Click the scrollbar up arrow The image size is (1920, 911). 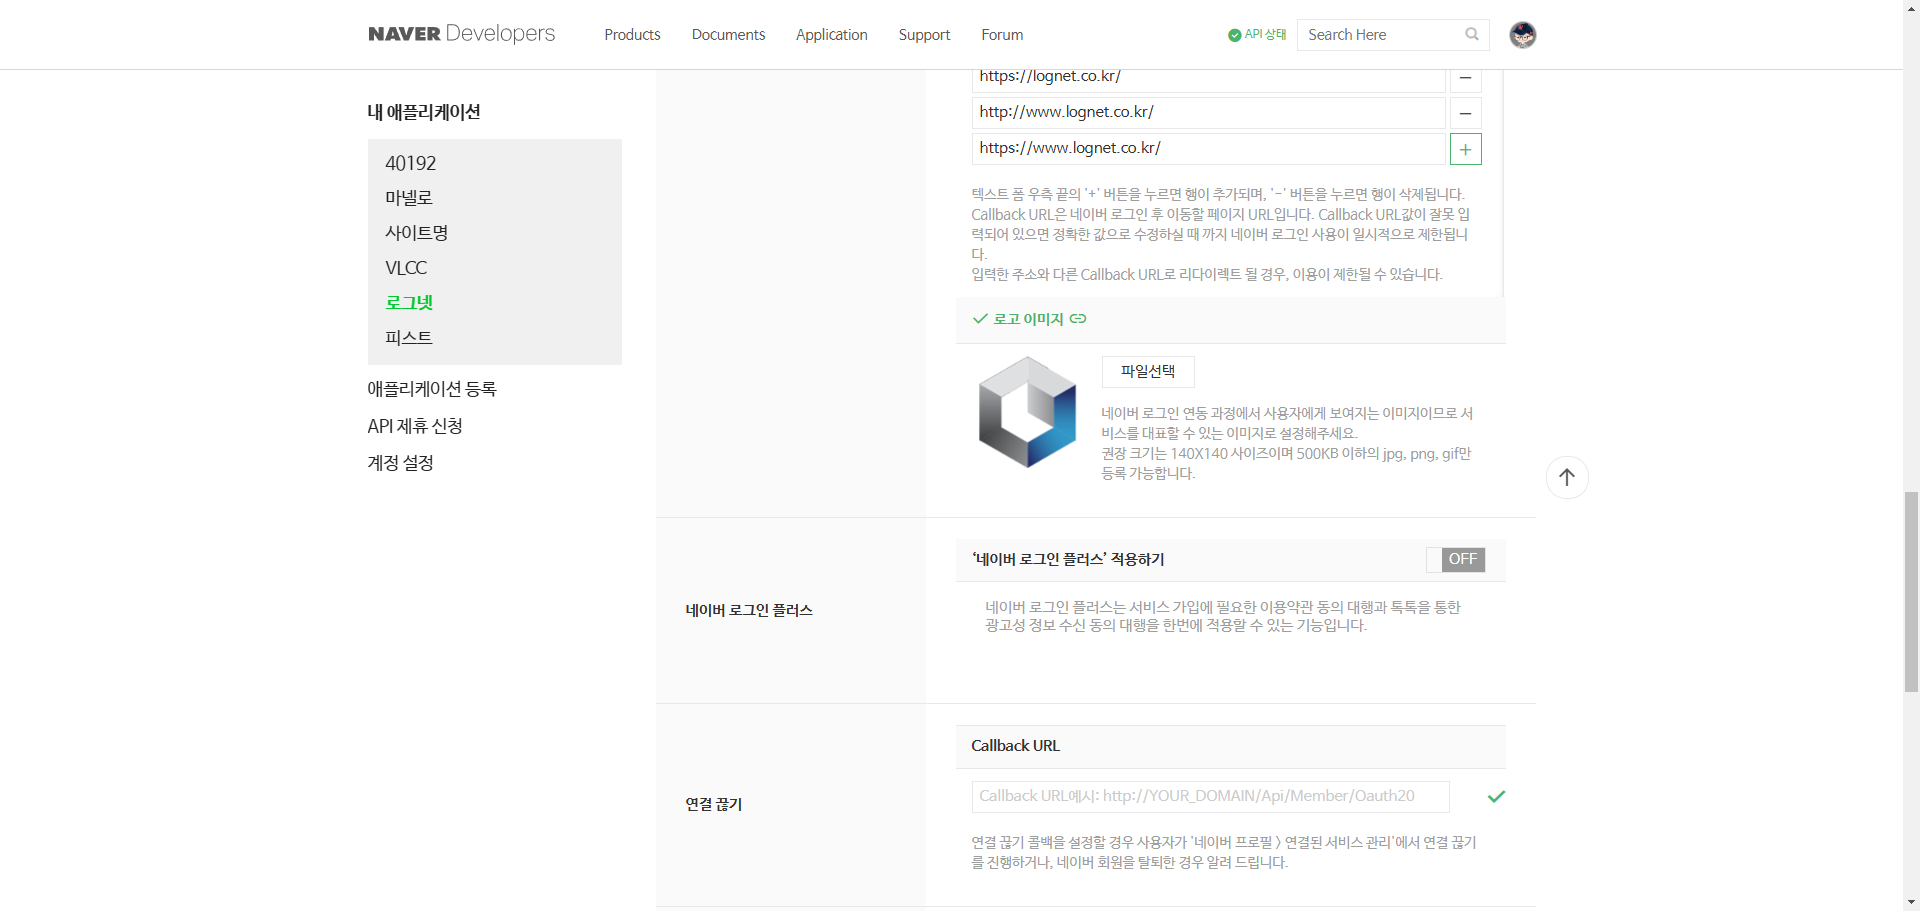click(x=1911, y=8)
